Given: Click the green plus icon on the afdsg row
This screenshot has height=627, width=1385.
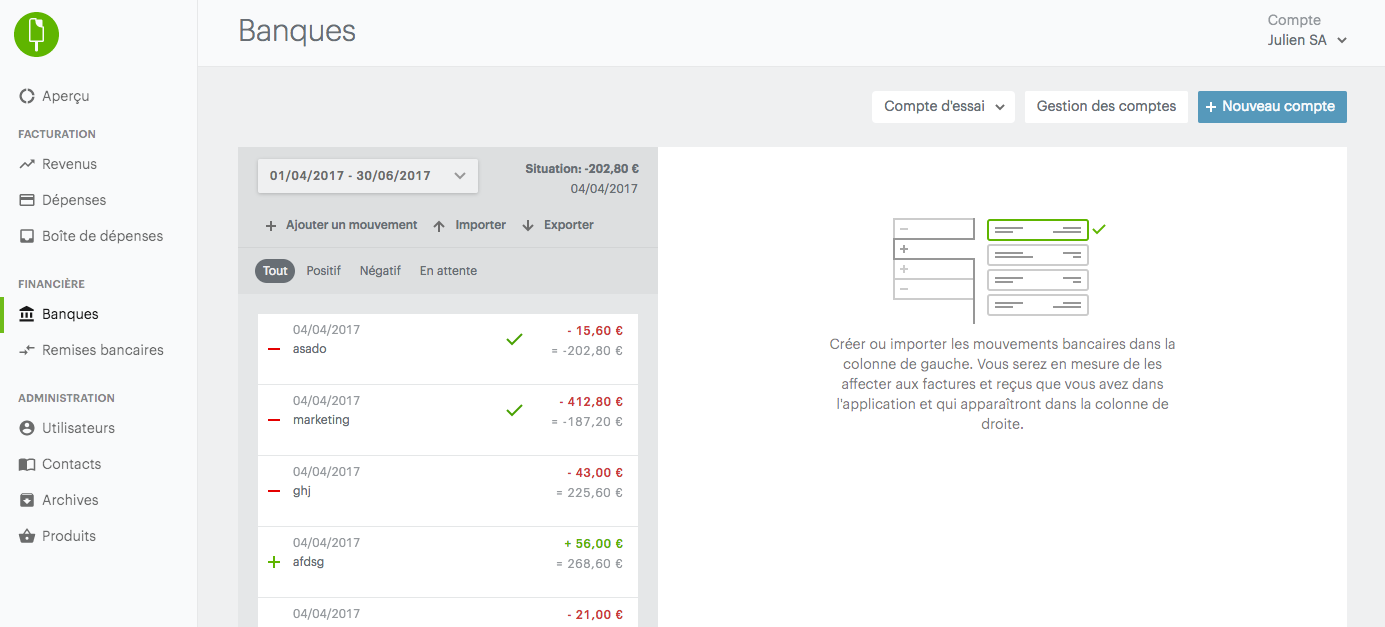Looking at the screenshot, I should click(274, 562).
